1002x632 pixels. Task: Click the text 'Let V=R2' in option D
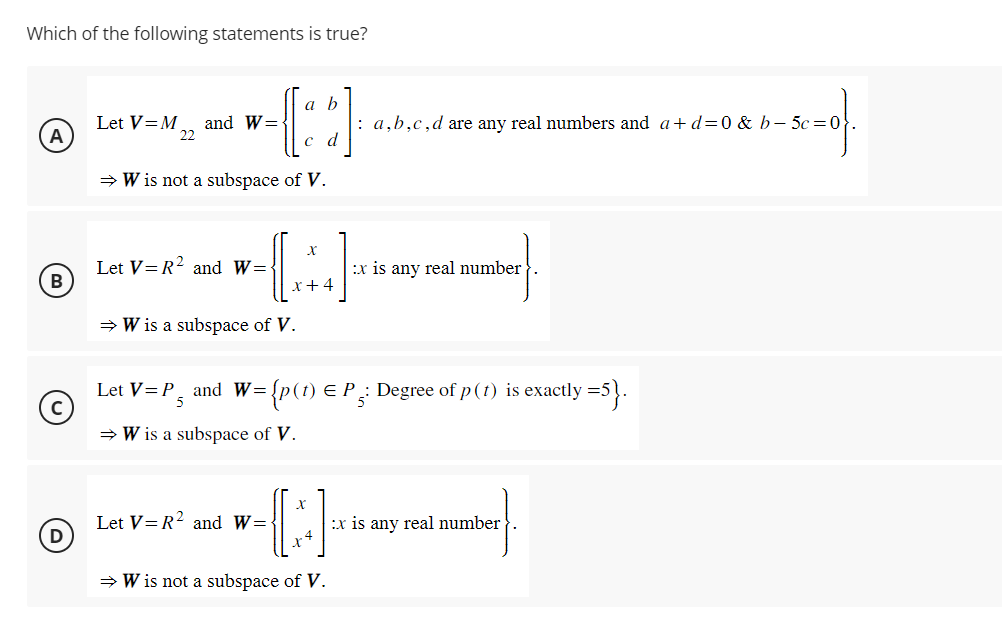pyautogui.click(x=140, y=522)
